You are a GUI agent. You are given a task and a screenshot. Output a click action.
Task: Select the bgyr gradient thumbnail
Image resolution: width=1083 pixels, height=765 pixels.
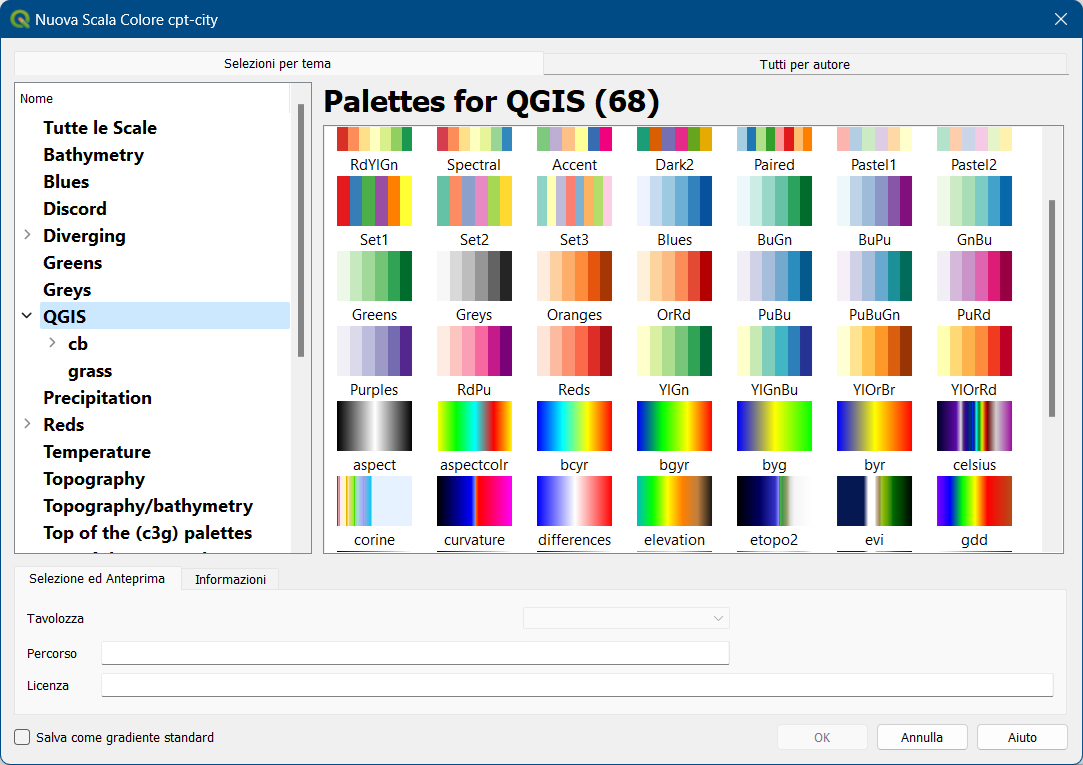pos(674,426)
